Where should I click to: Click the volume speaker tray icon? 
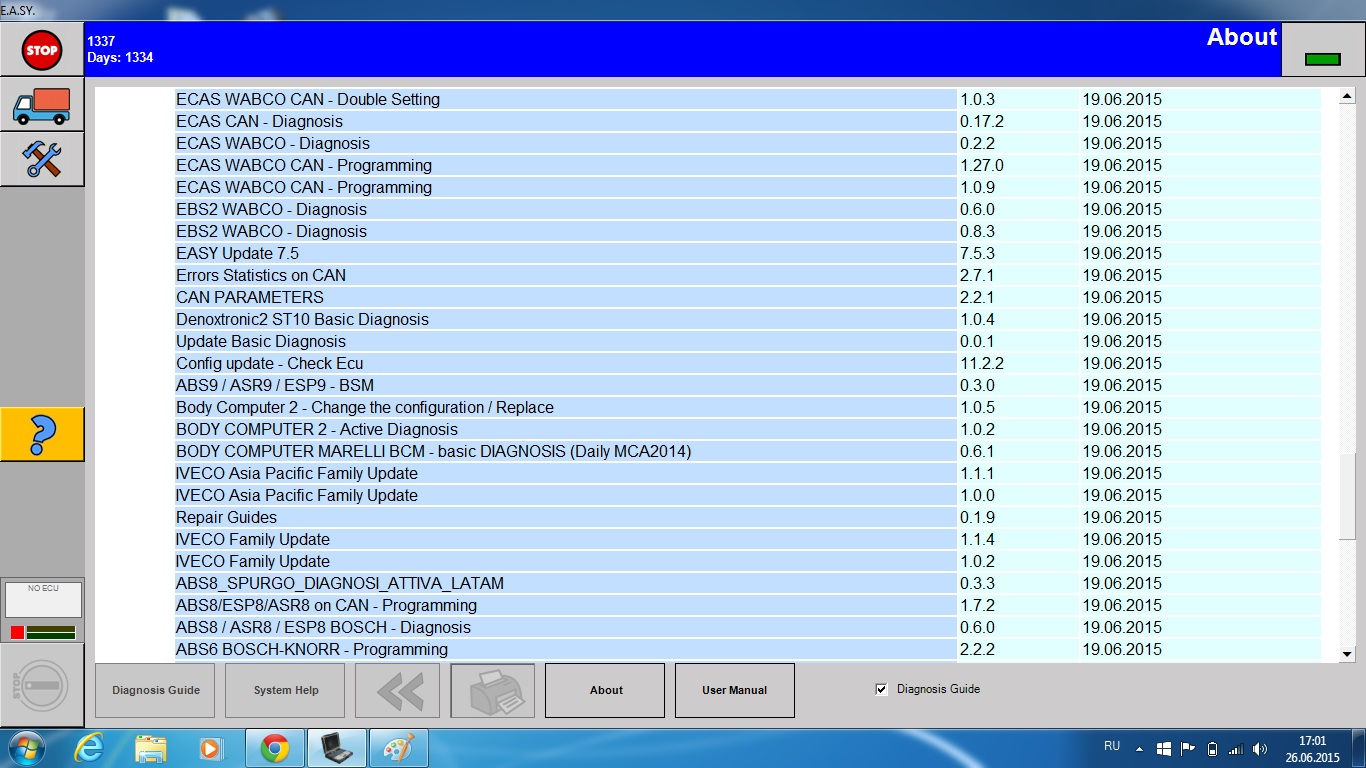[x=1259, y=748]
